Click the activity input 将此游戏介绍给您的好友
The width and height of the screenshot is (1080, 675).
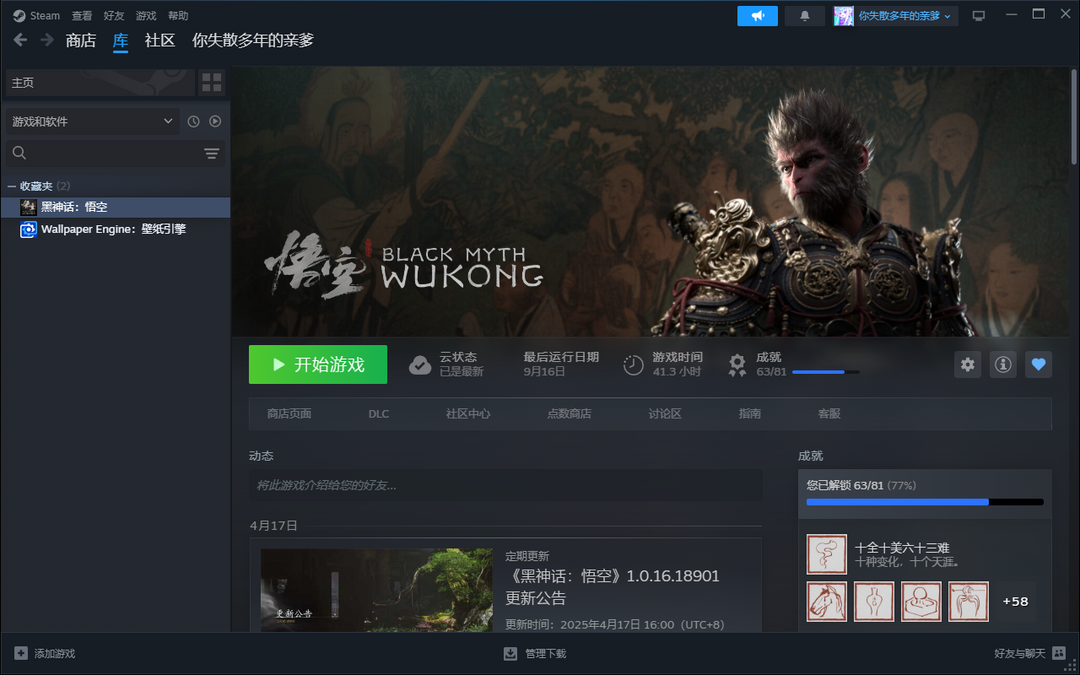[506, 485]
